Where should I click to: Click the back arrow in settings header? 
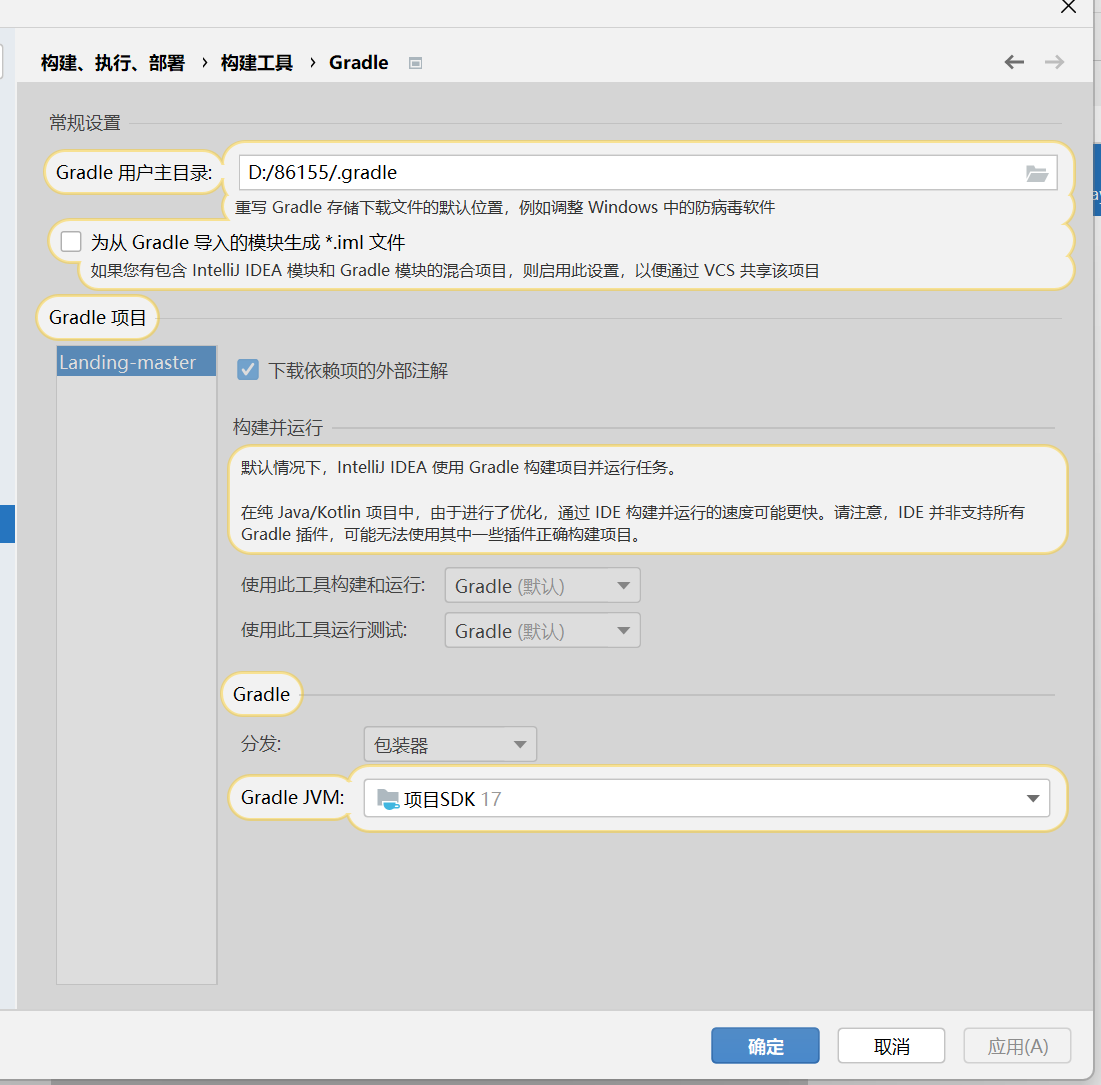click(1014, 63)
